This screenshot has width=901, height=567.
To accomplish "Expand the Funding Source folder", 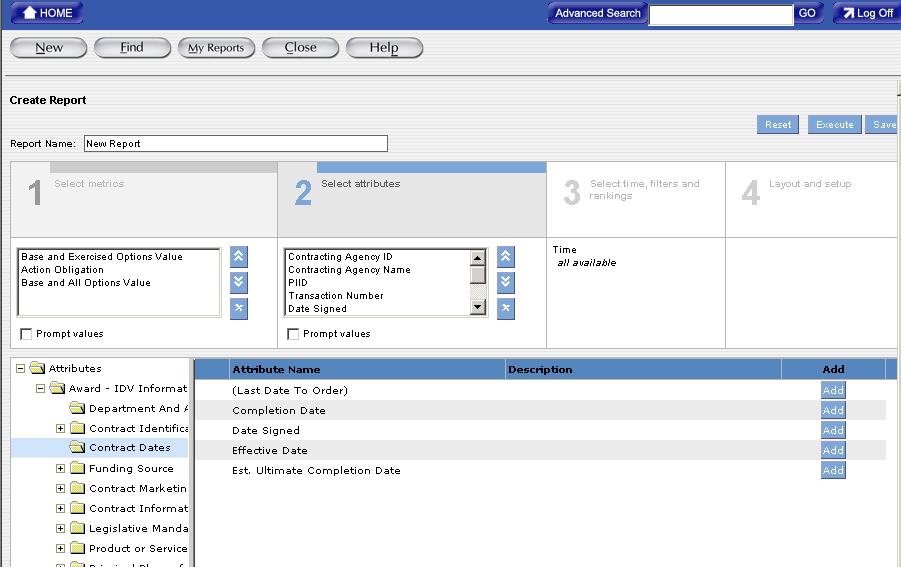I will pos(61,468).
